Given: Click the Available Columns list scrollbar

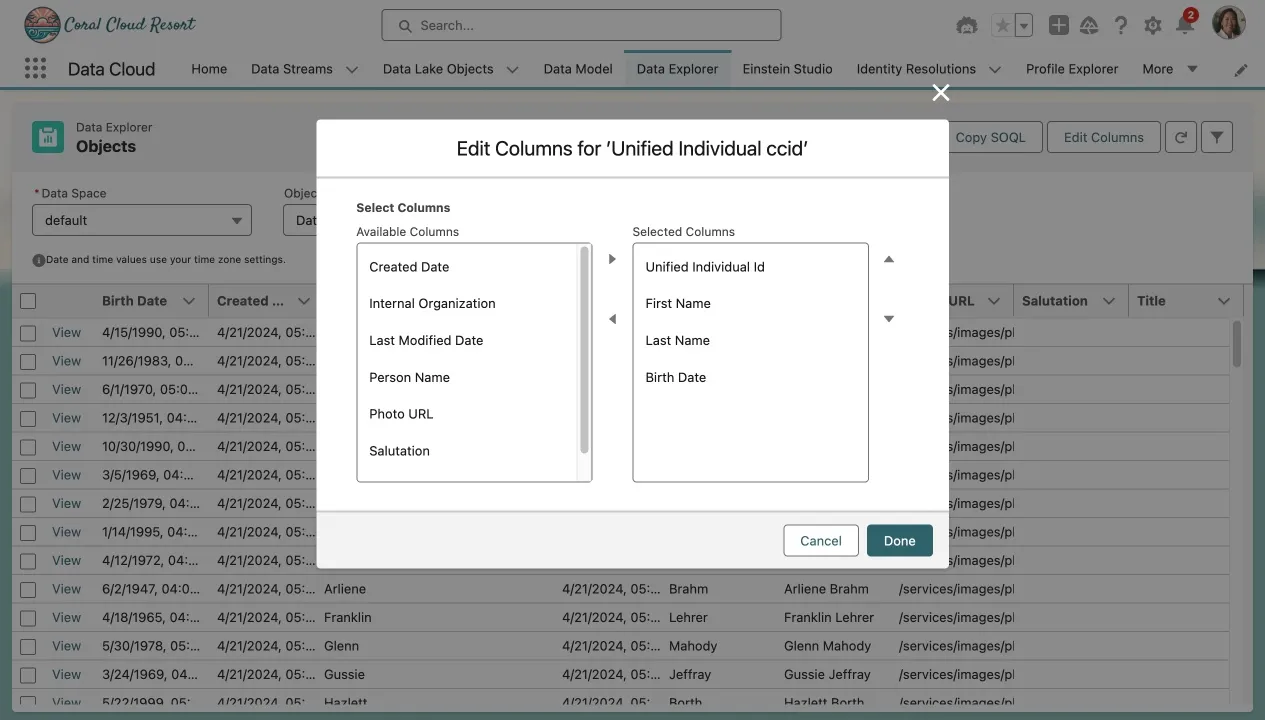Looking at the screenshot, I should pos(584,350).
